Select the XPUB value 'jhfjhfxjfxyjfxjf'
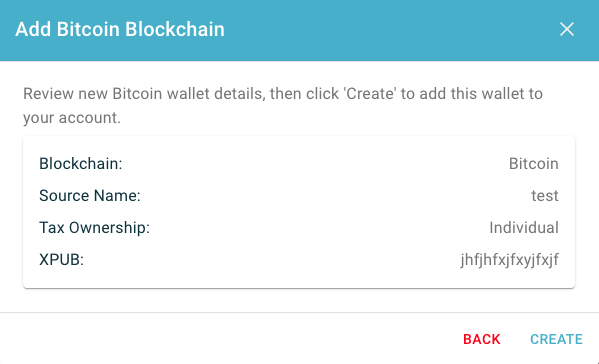Image resolution: width=599 pixels, height=364 pixels. [510, 260]
